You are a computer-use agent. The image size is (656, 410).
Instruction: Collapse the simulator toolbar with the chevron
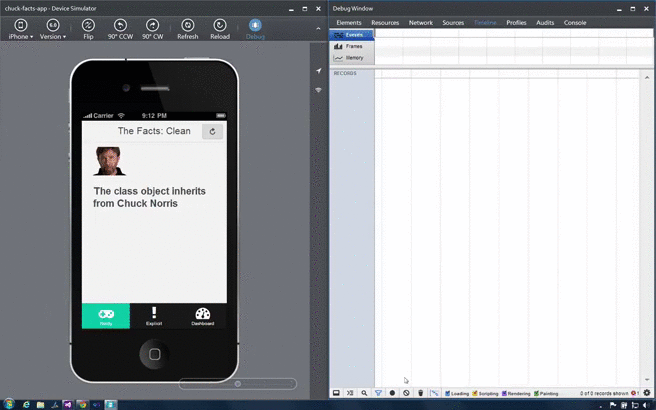click(318, 28)
